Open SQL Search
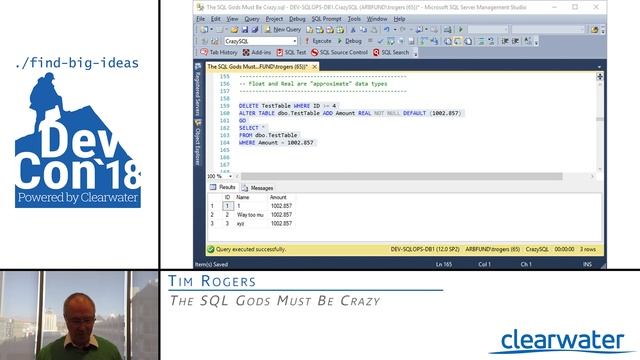 click(391, 52)
